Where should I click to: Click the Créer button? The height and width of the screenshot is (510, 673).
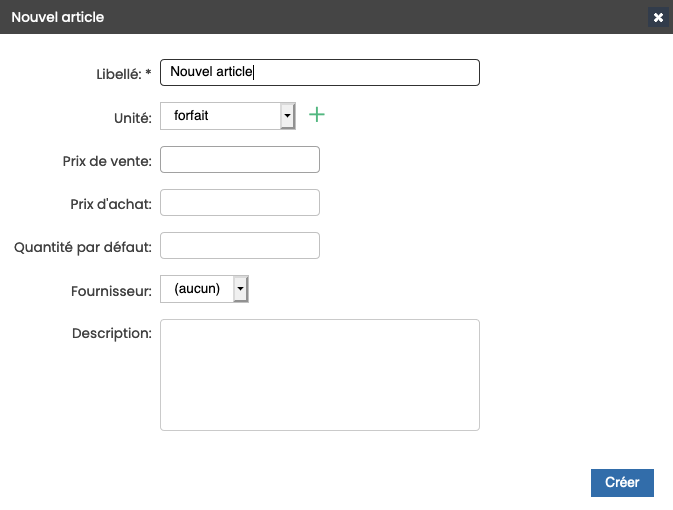coord(622,483)
